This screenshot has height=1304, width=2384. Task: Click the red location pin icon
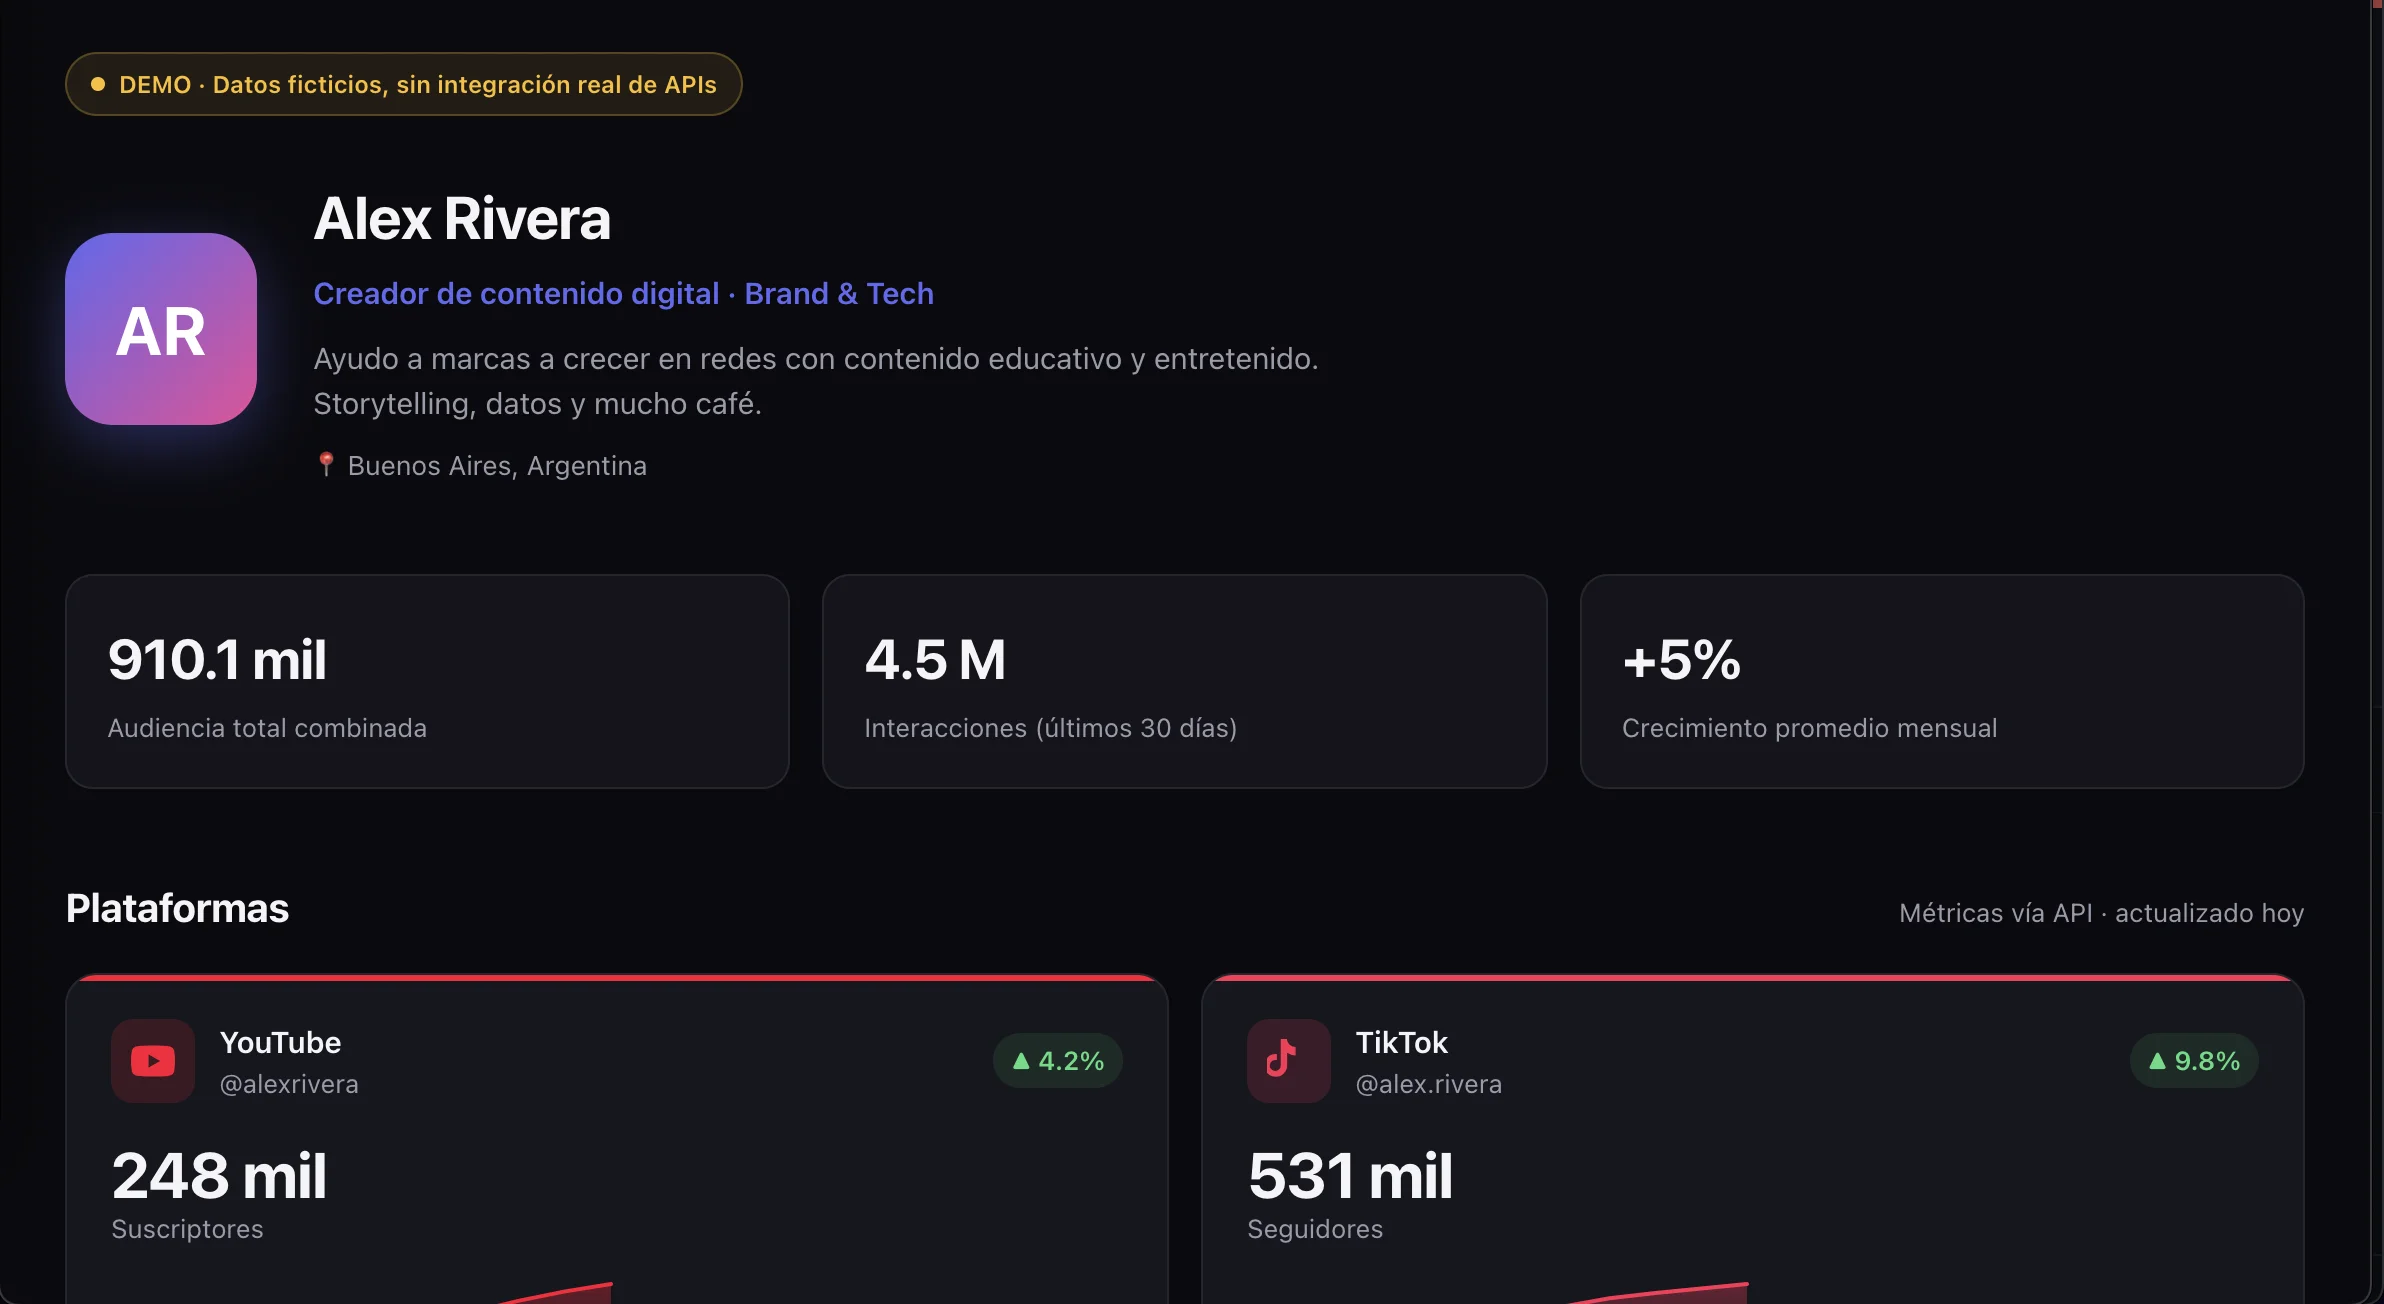pos(326,465)
